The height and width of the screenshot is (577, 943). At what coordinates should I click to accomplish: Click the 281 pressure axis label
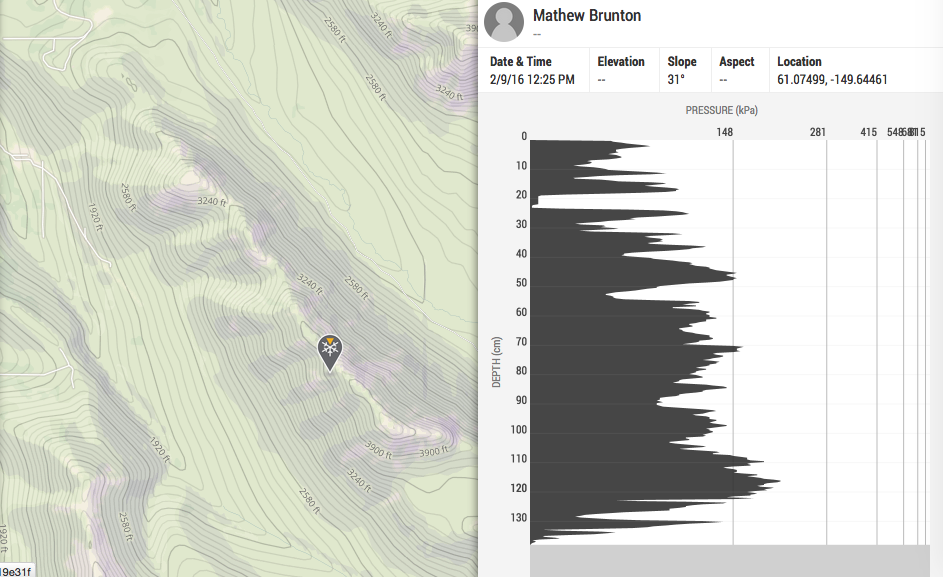pos(818,132)
